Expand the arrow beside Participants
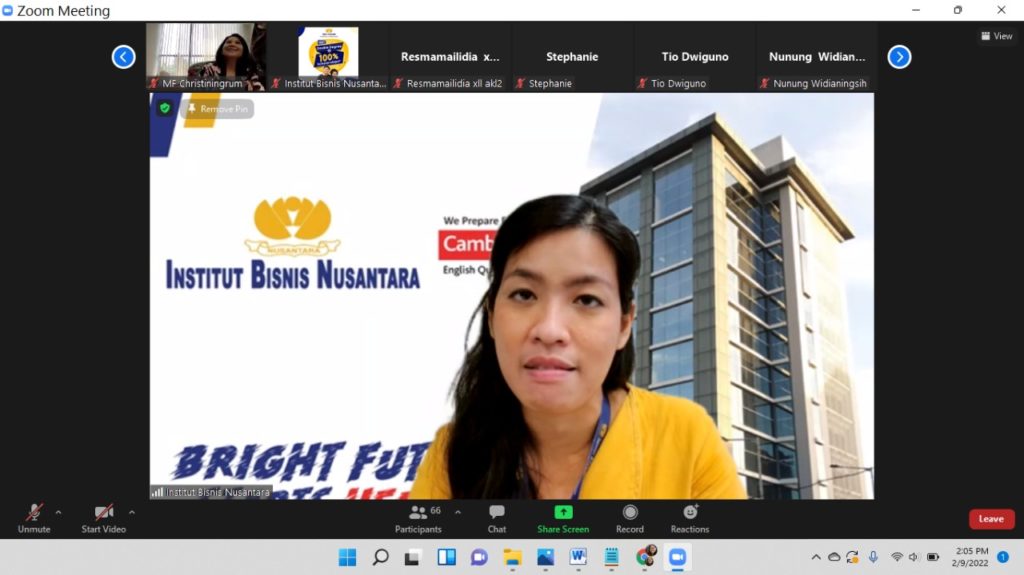1024x575 pixels. (458, 513)
